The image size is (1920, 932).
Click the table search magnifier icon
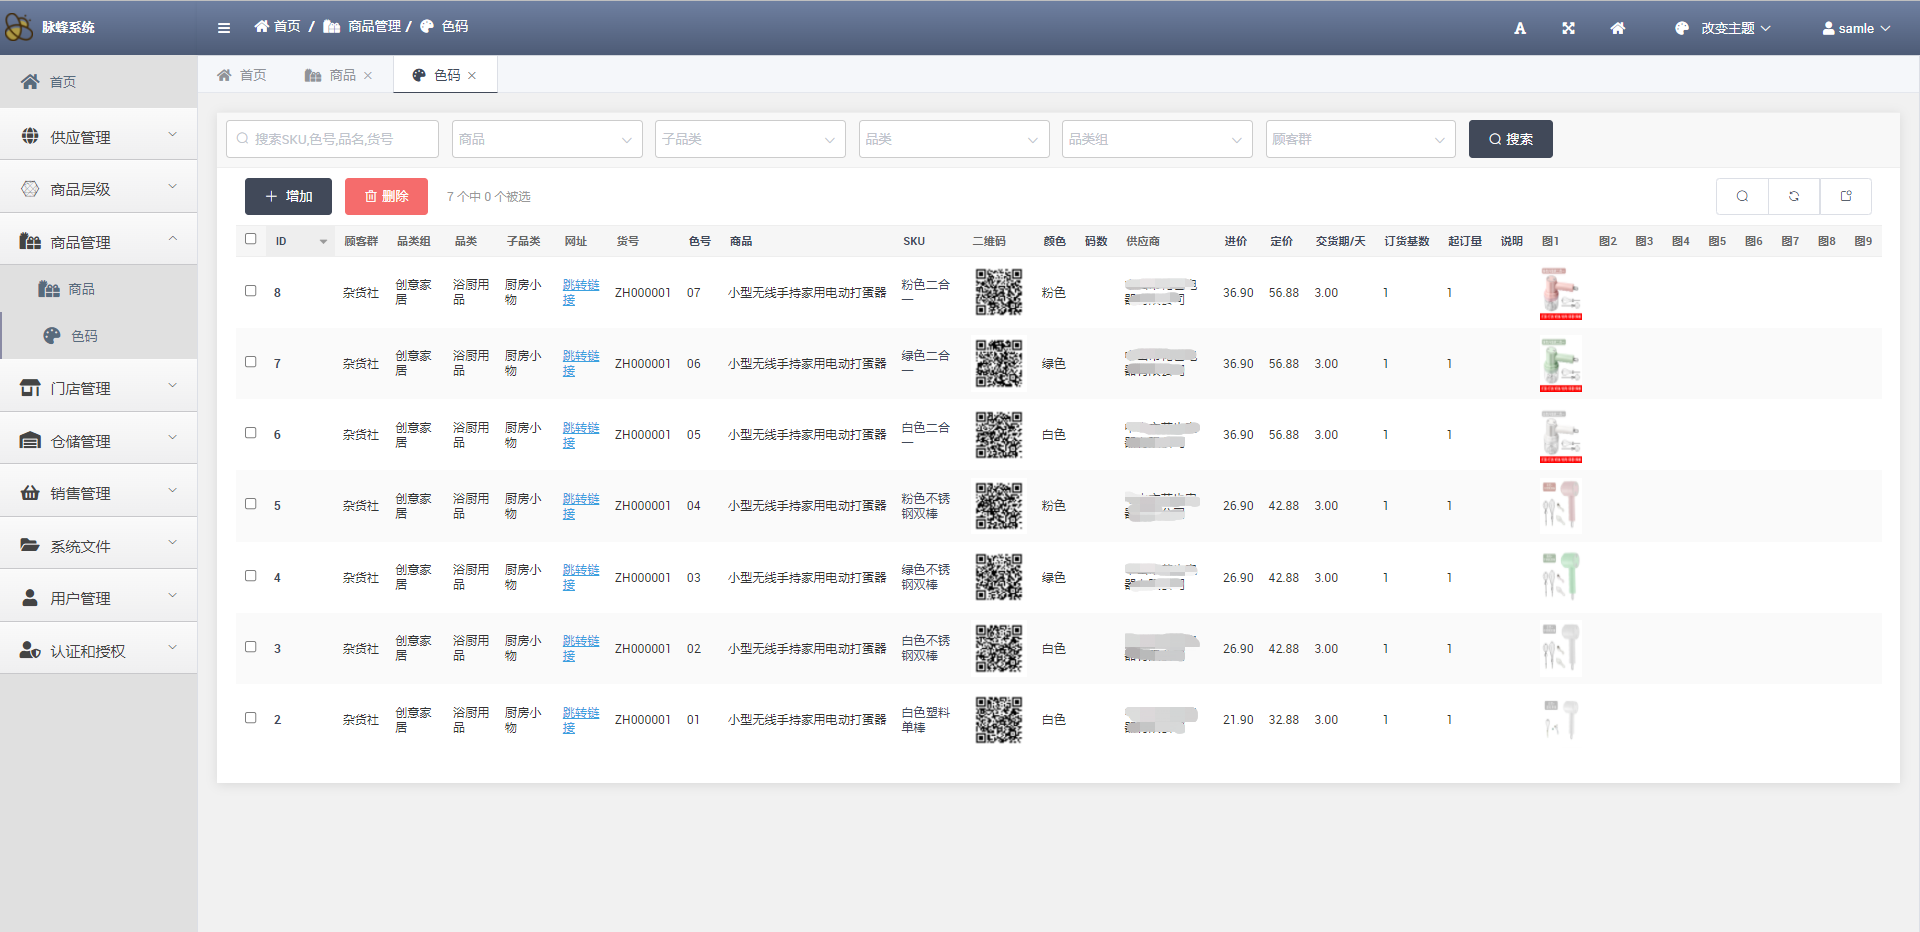1742,196
